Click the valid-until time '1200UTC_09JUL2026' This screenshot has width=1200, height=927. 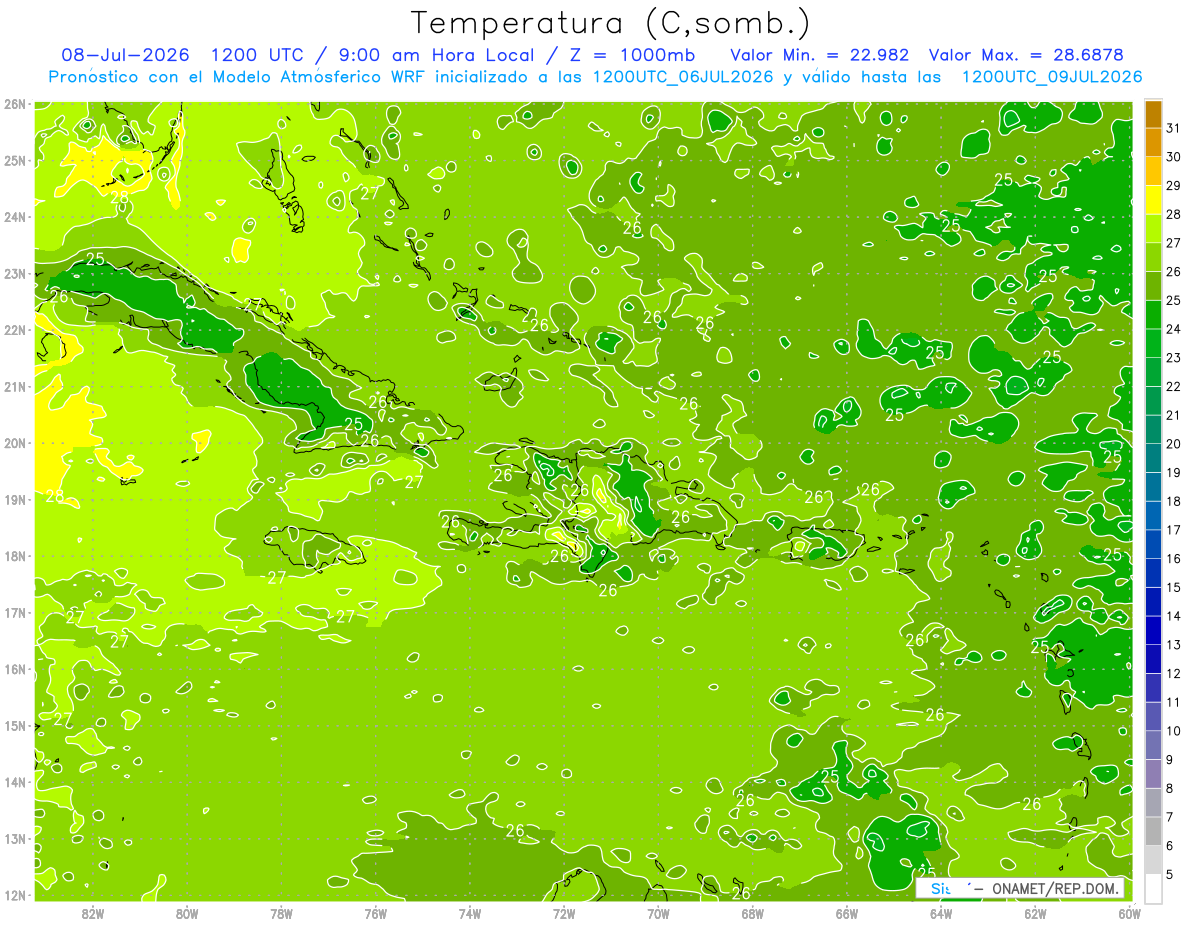(x=1052, y=77)
